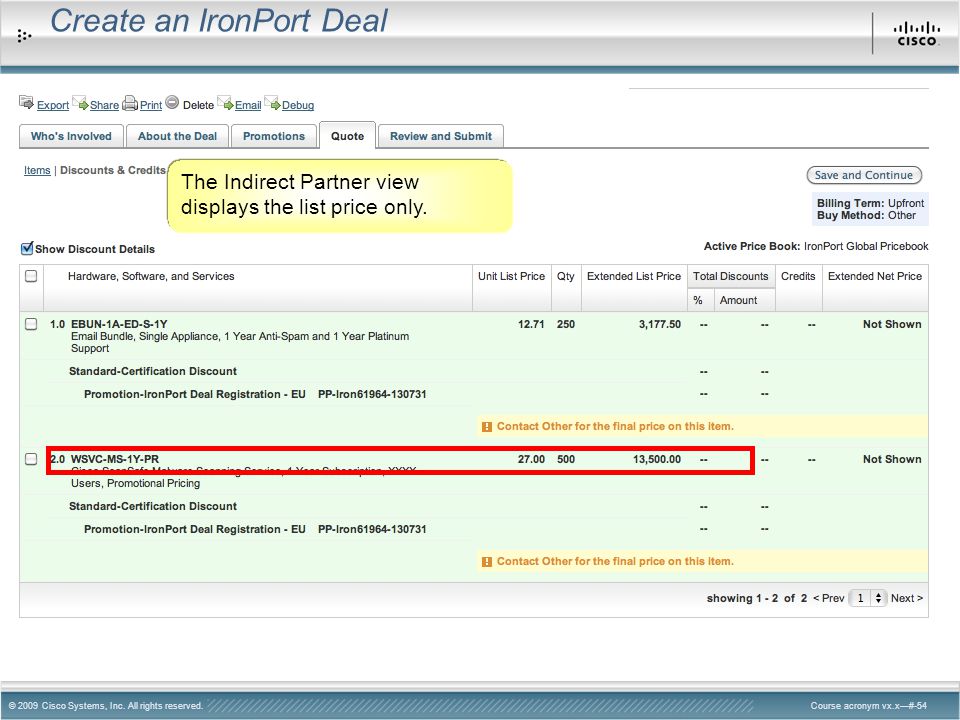The width and height of the screenshot is (960, 720).
Task: Click the Debug envelope icon
Action: click(x=272, y=102)
